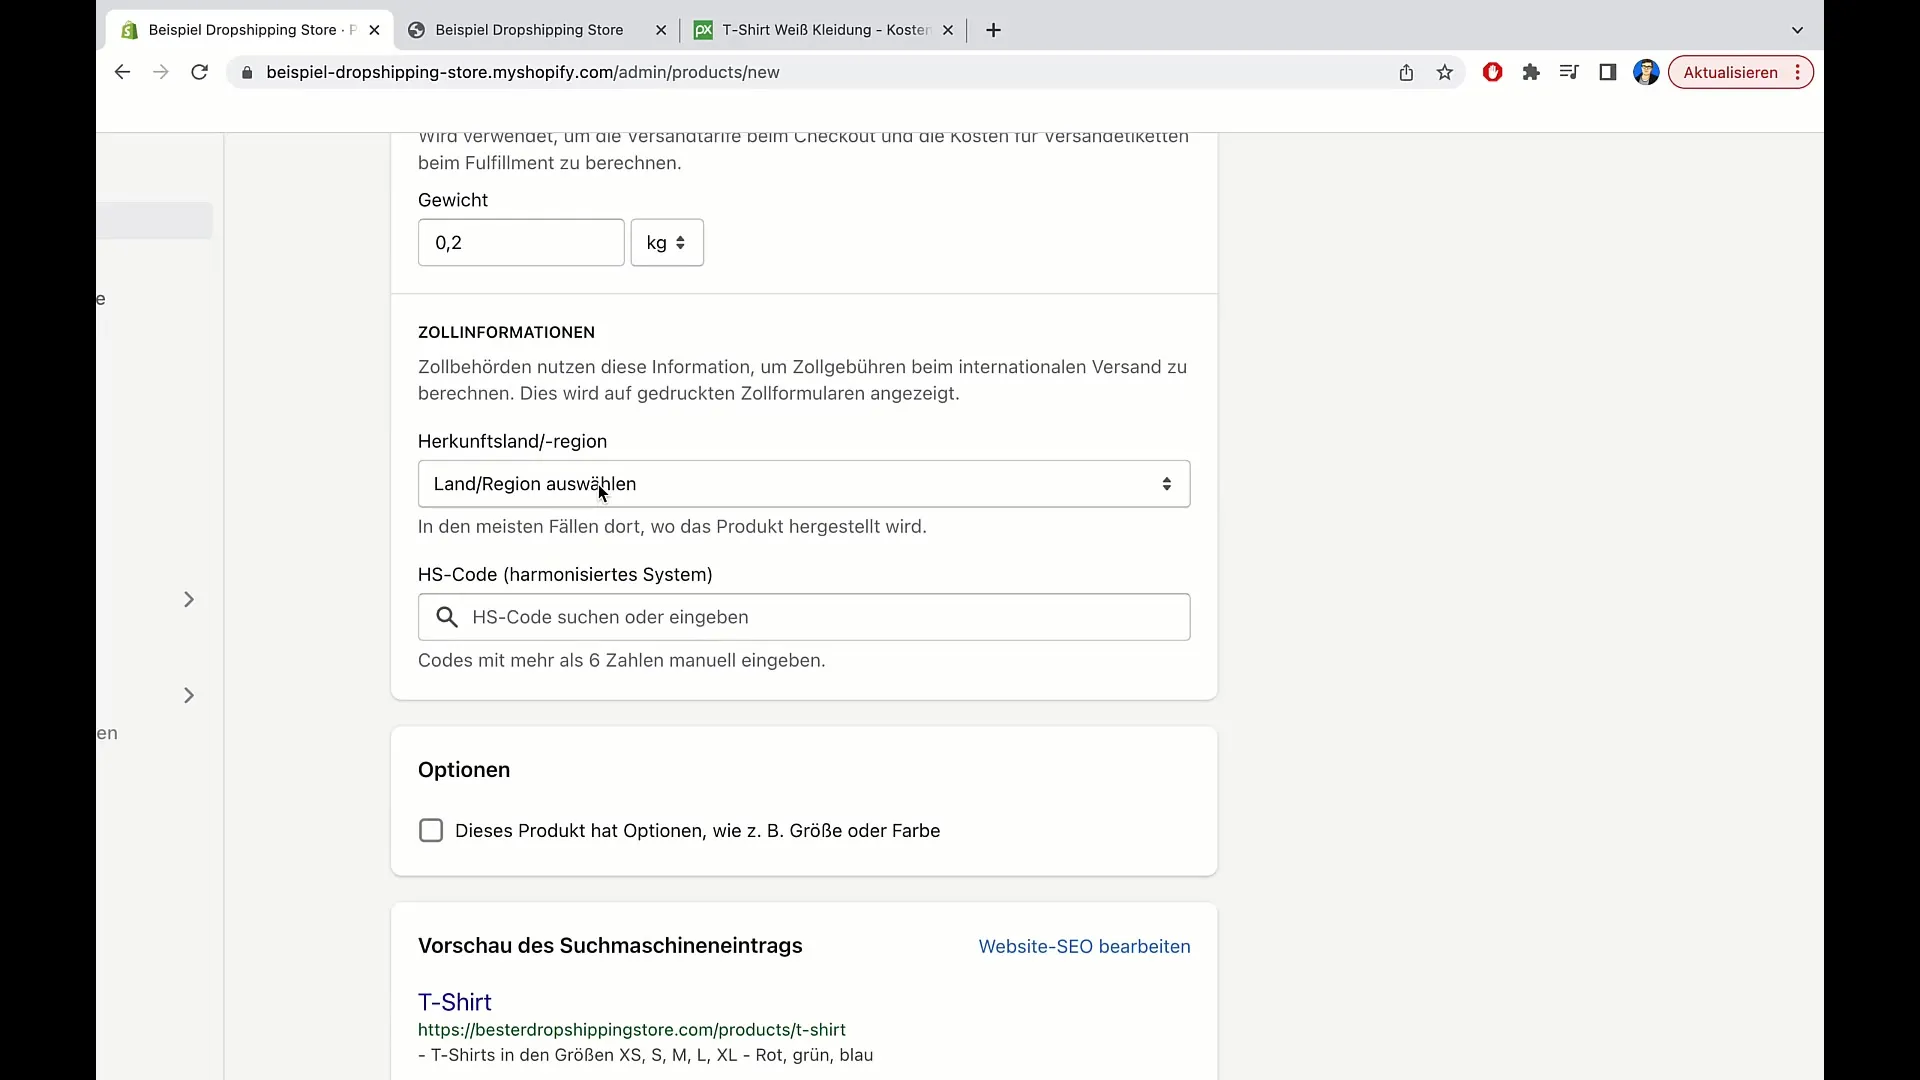
Task: Close the T-Shirt Weiß Kleidung tab
Action: [x=948, y=30]
